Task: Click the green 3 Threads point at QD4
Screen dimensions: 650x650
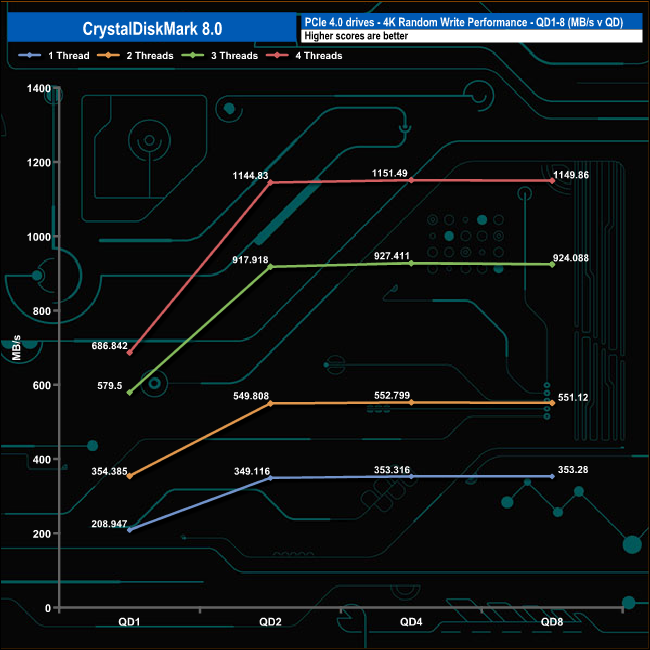Action: pos(411,263)
